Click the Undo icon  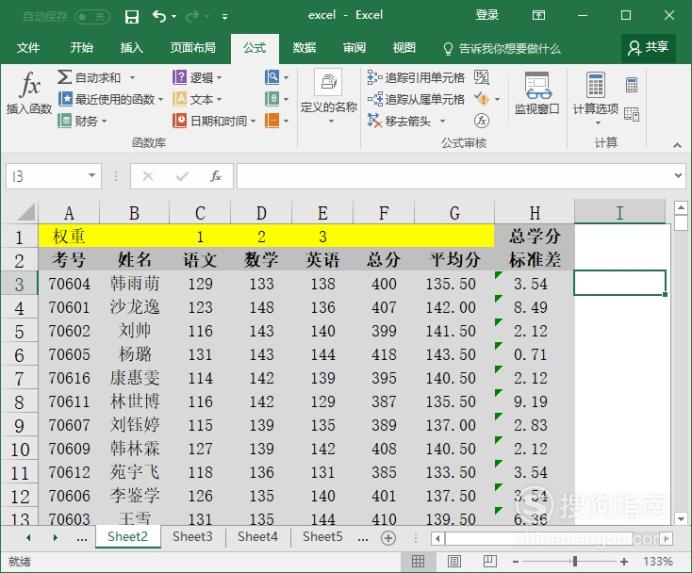(159, 16)
